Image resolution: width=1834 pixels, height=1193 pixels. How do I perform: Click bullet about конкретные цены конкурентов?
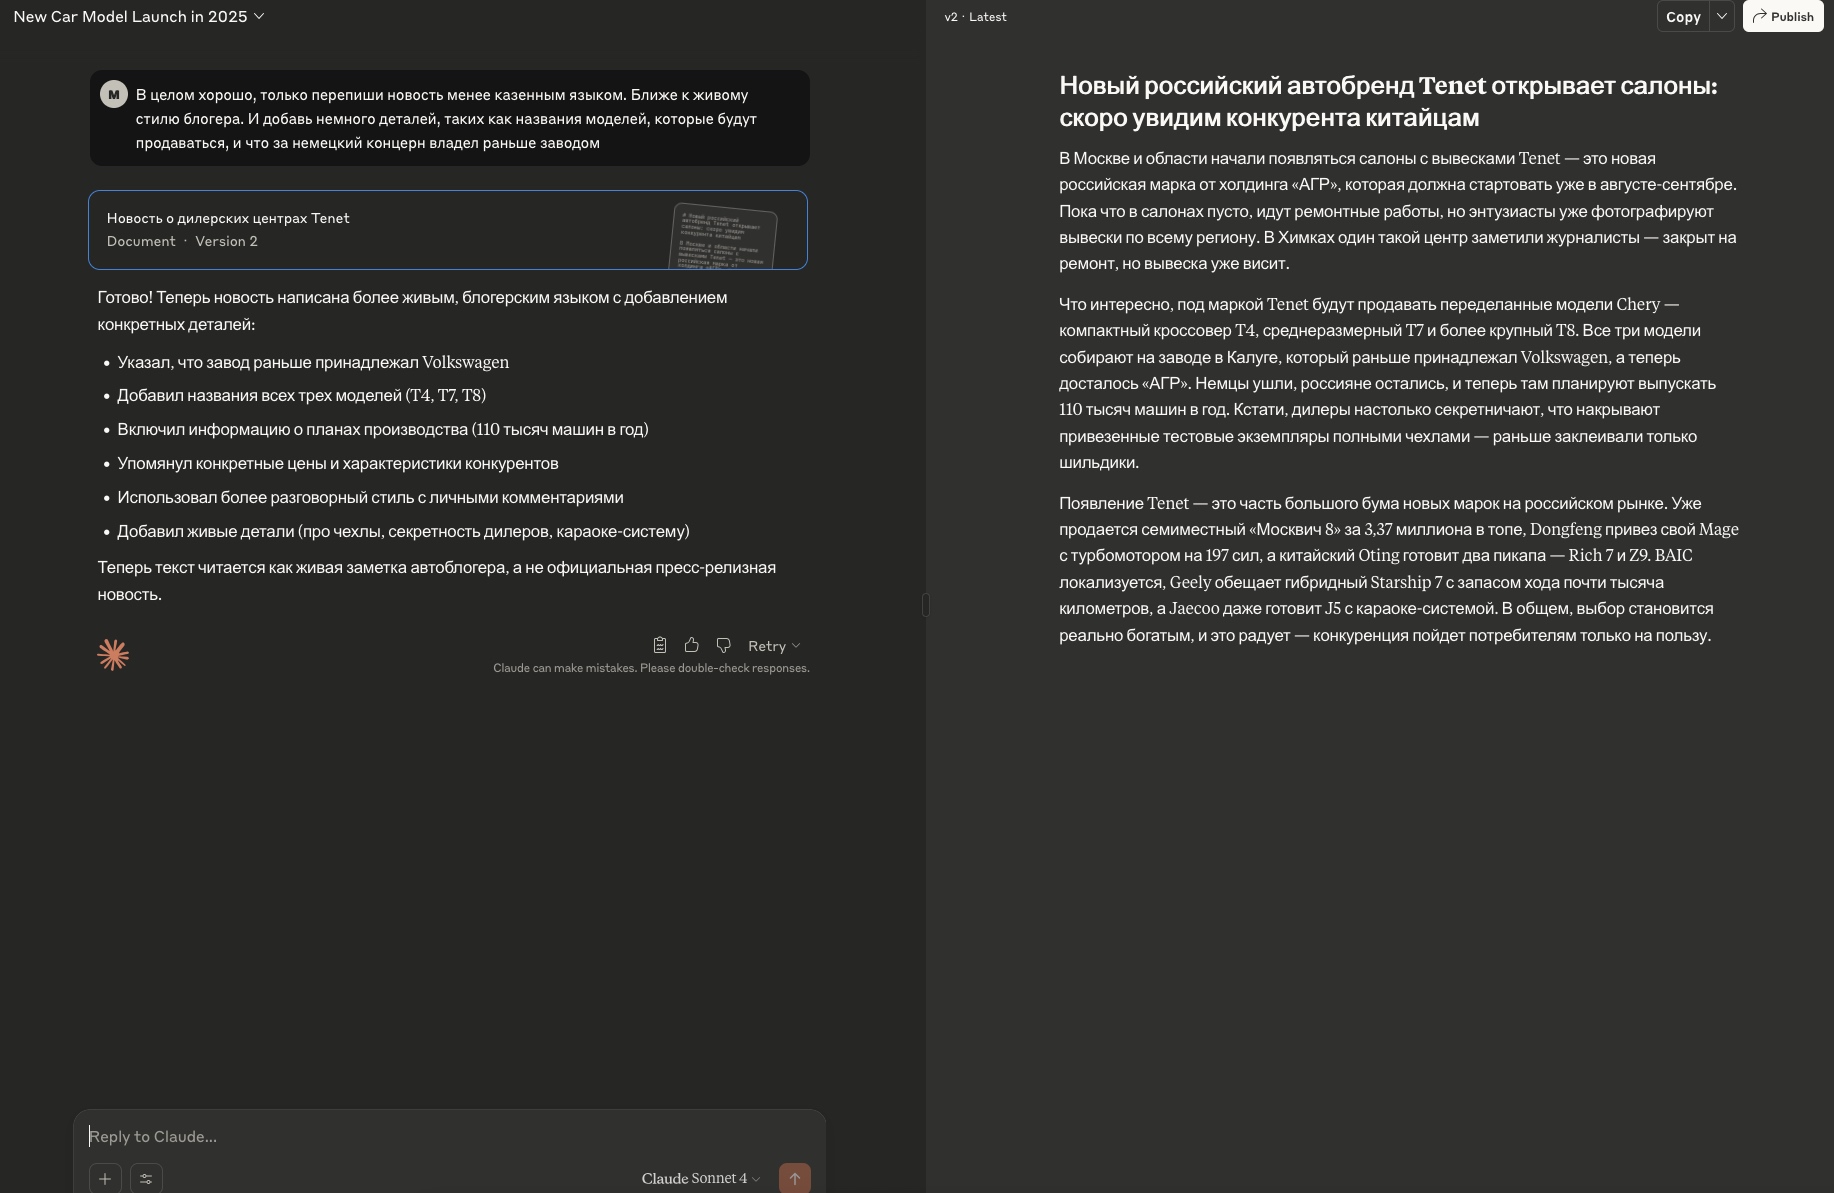pos(338,463)
